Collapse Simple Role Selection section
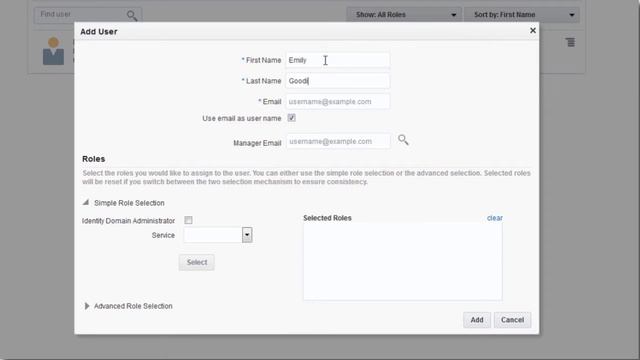 pyautogui.click(x=86, y=202)
